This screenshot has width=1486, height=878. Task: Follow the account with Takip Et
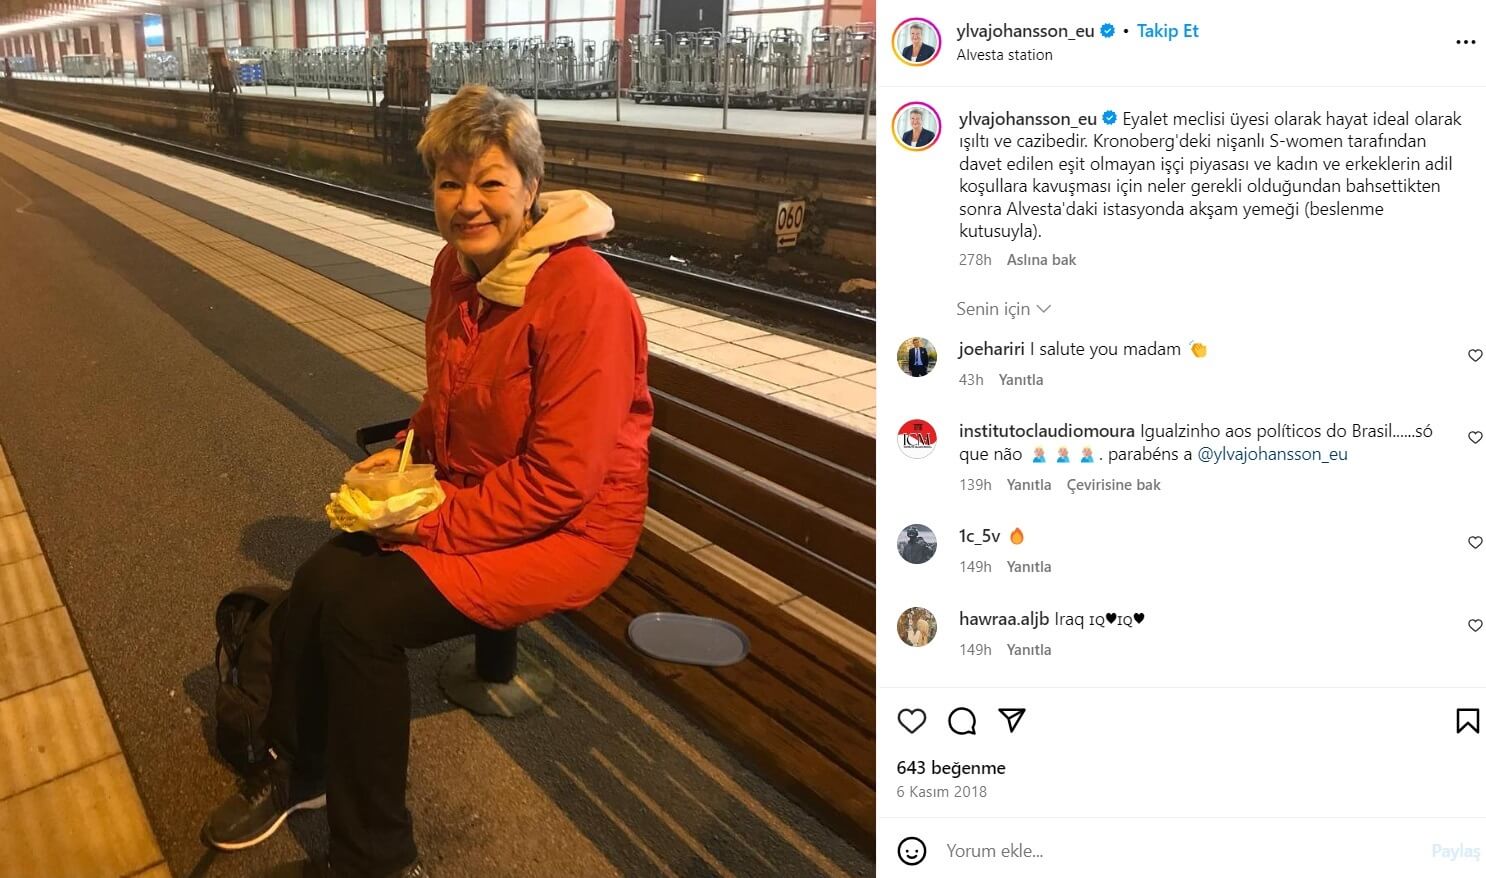[1167, 31]
